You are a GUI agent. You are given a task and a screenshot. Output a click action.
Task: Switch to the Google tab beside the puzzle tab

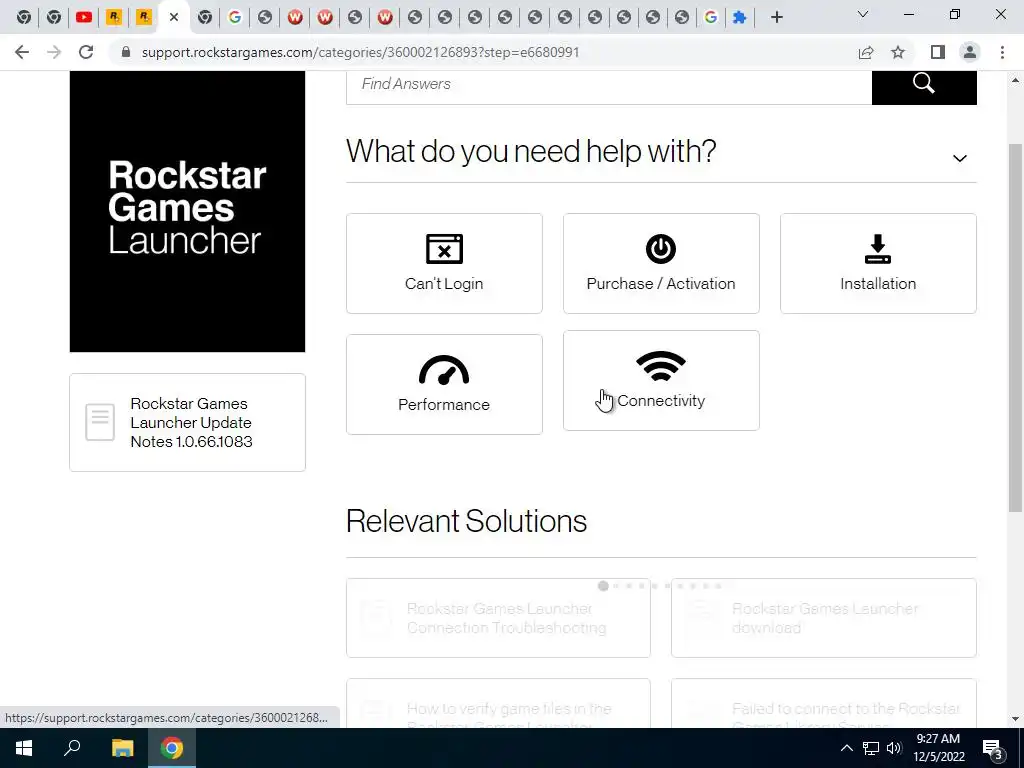pos(711,18)
